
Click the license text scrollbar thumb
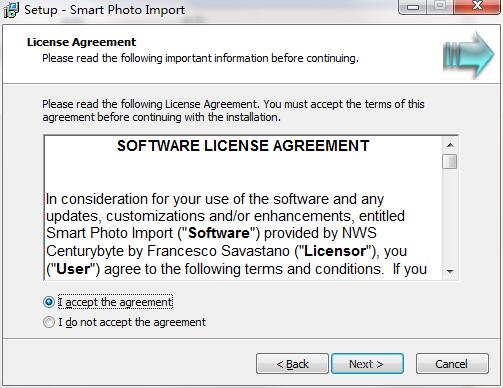(450, 162)
